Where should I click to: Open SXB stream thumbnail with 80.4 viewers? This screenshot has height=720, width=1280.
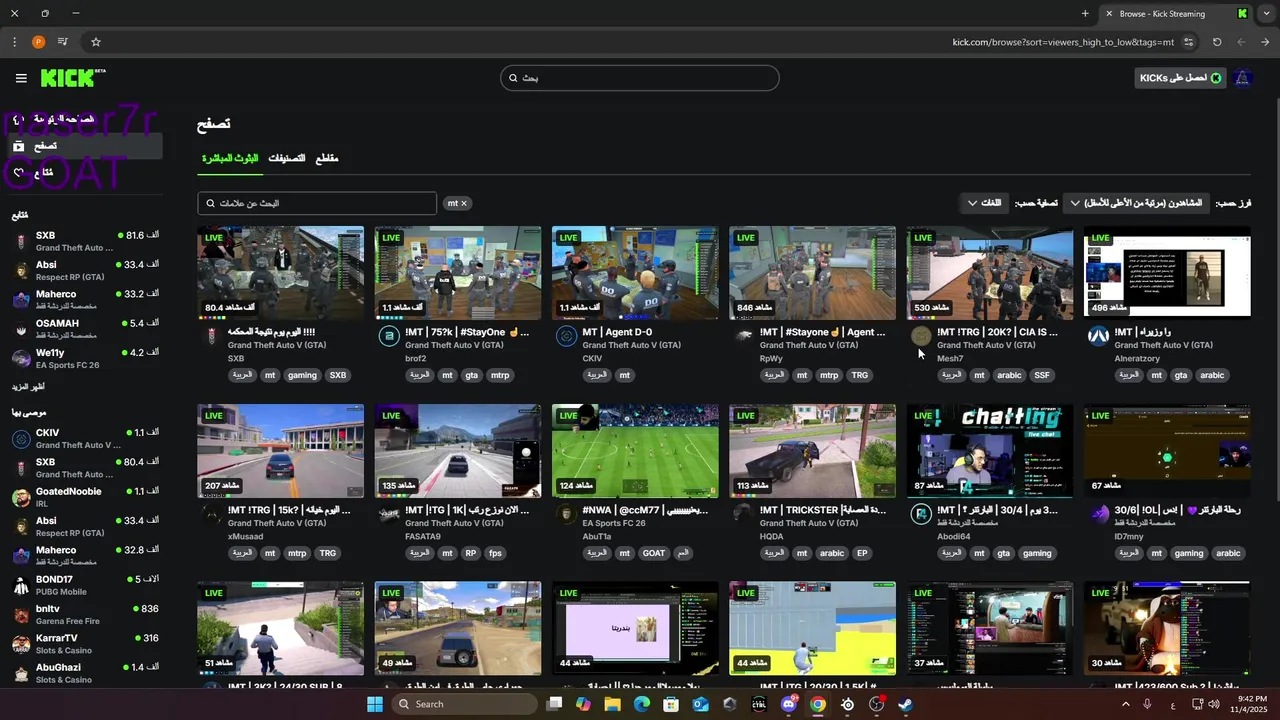(x=281, y=273)
